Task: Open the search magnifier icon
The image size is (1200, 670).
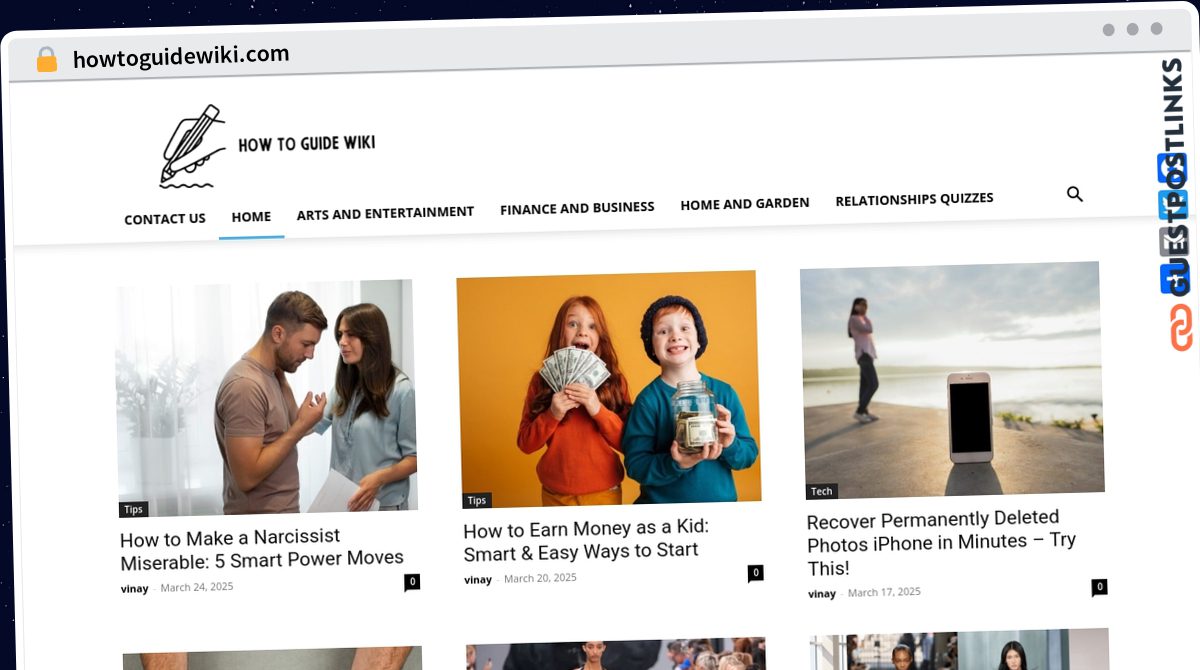Action: [x=1075, y=194]
